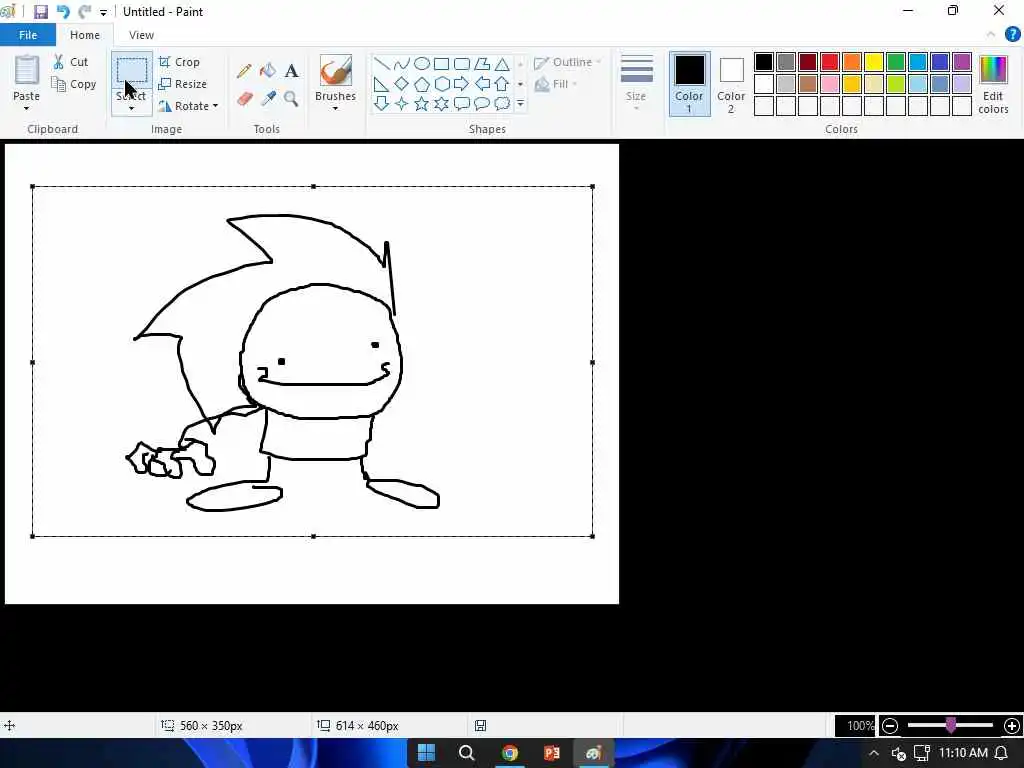The image size is (1024, 768).
Task: Pick the Right triangle shape
Action: [382, 84]
